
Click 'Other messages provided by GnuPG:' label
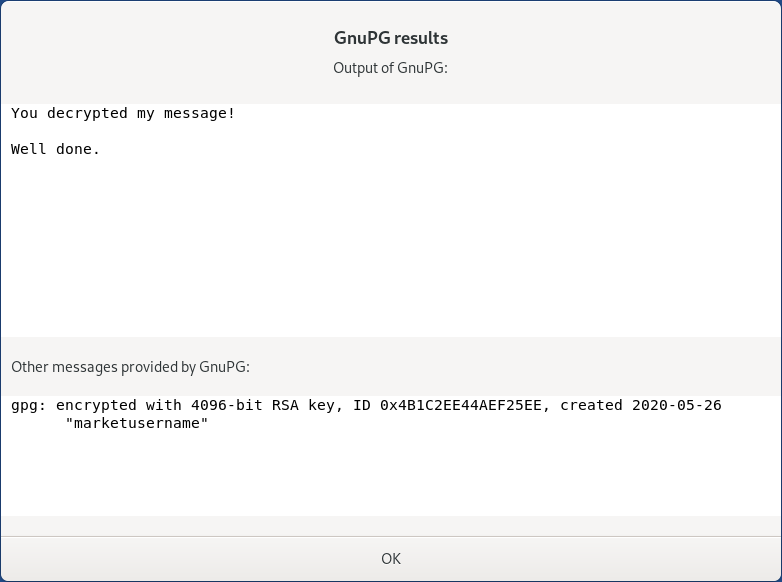pyautogui.click(x=131, y=367)
